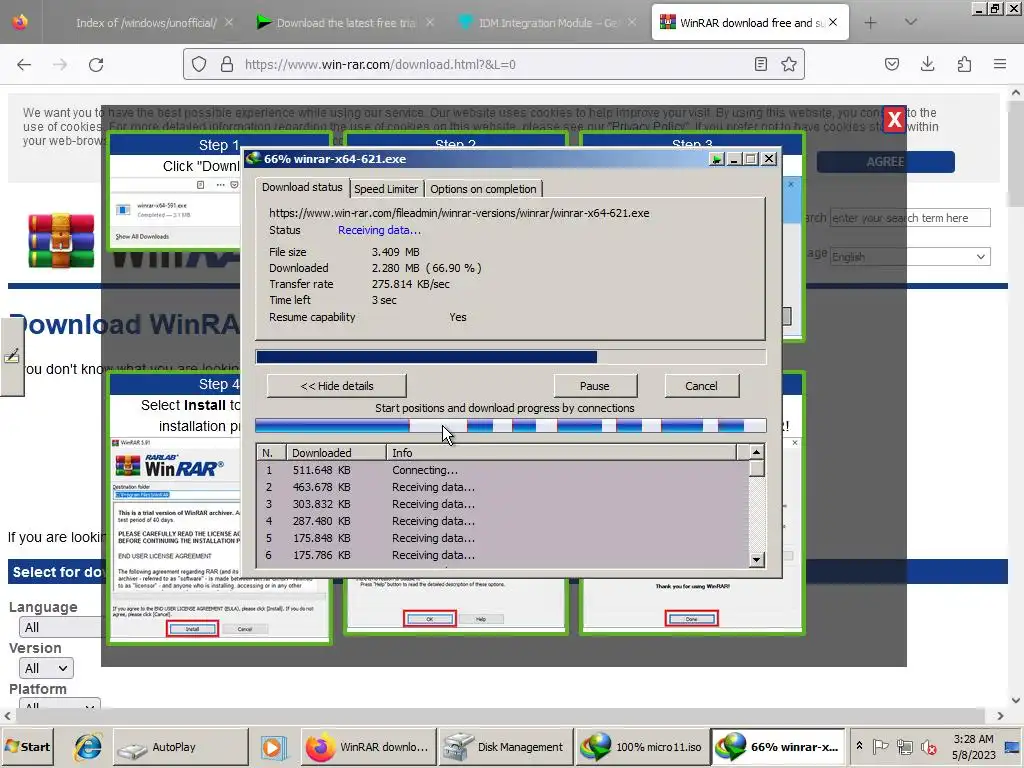Select connection row 2 with 463.678 KB
Image resolution: width=1024 pixels, height=768 pixels.
click(502, 487)
